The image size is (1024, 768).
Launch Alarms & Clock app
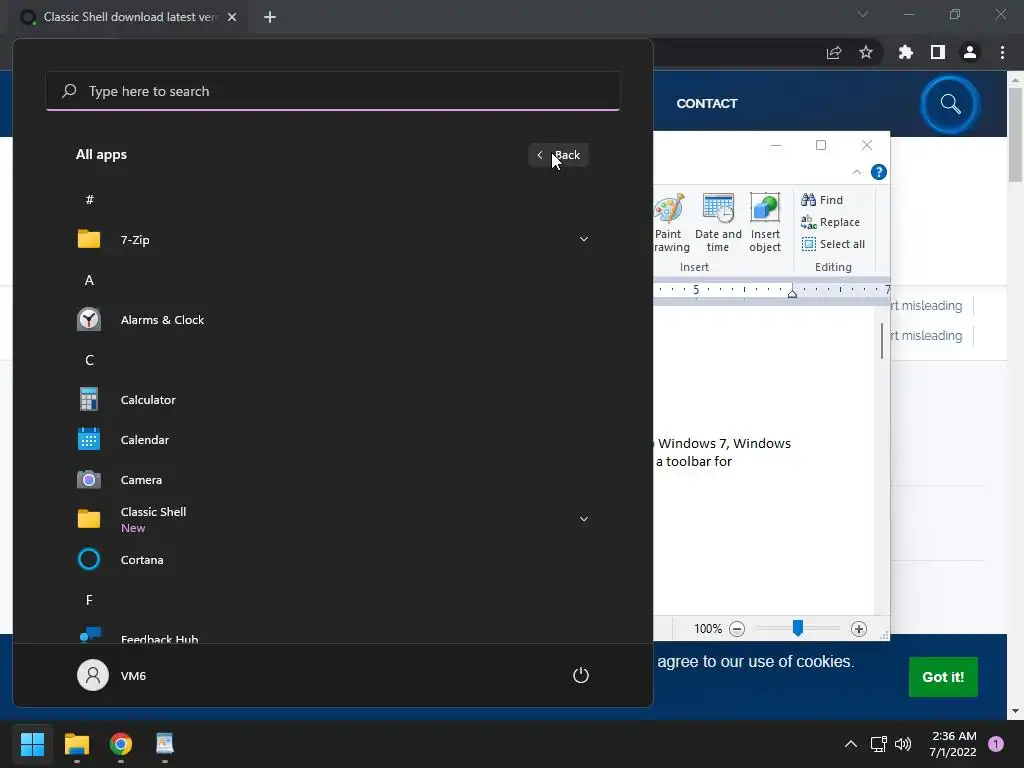(333, 320)
